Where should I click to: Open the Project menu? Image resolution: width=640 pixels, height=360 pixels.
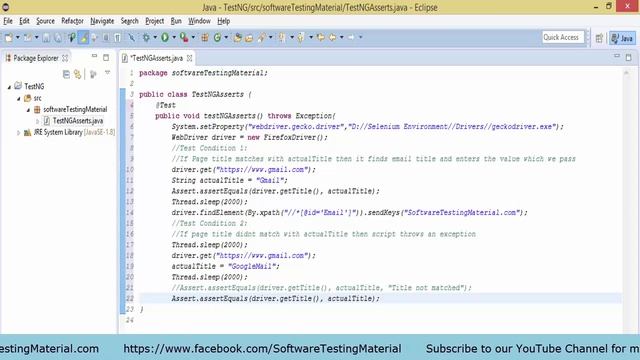click(x=154, y=21)
